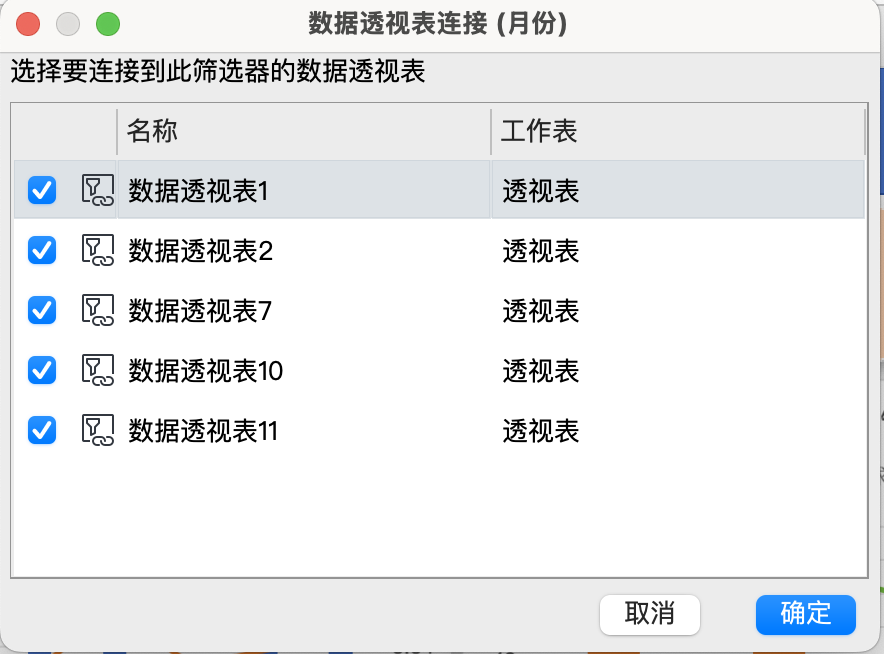Uncheck the 数据透视表10 checkbox
Image resolution: width=884 pixels, height=654 pixels.
pos(41,370)
